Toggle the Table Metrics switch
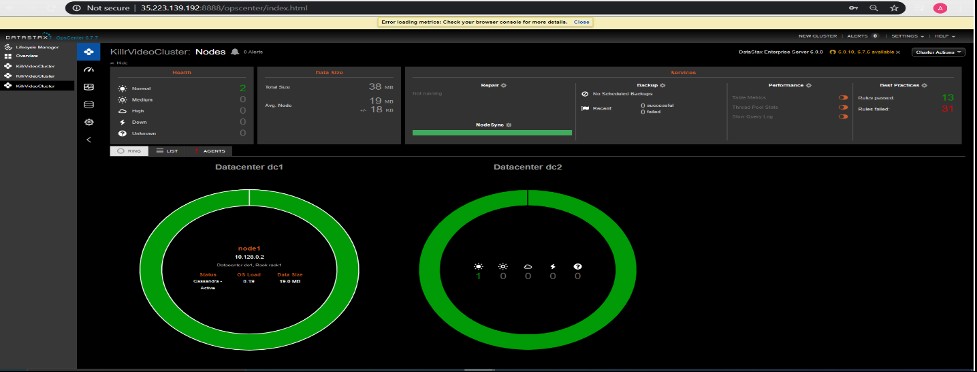This screenshot has height=372, width=977. click(843, 97)
